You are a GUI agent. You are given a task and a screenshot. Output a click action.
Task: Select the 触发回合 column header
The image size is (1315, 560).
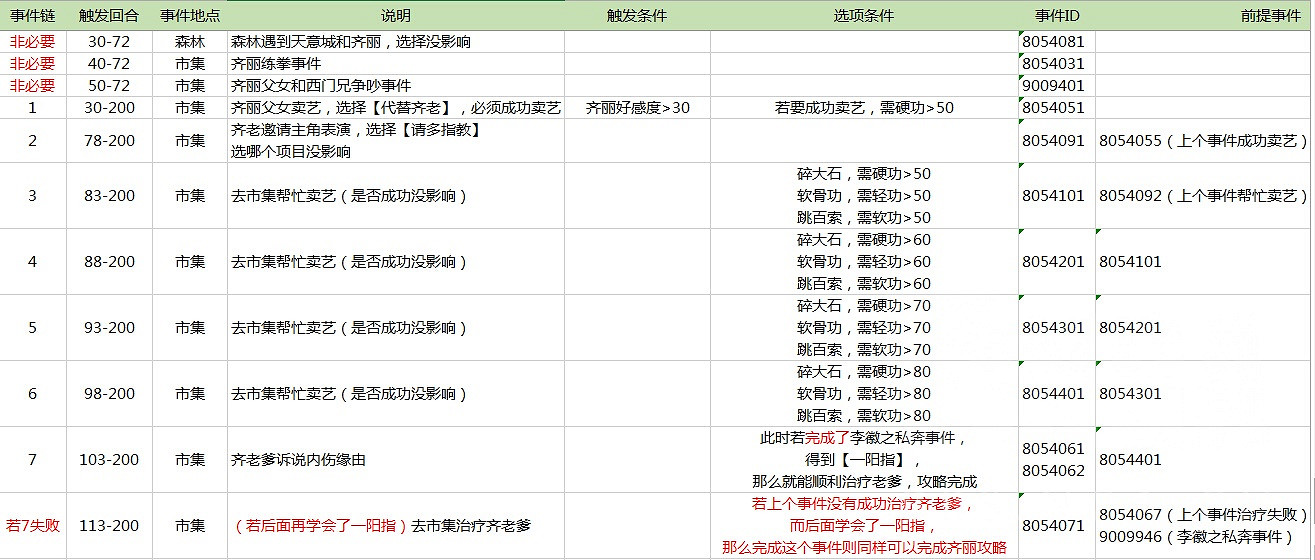[108, 17]
